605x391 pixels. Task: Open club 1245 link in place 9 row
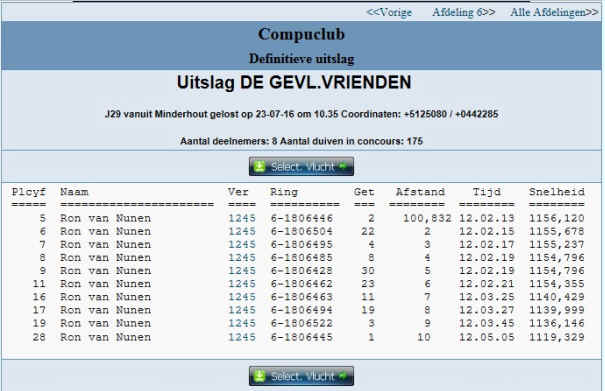point(242,271)
